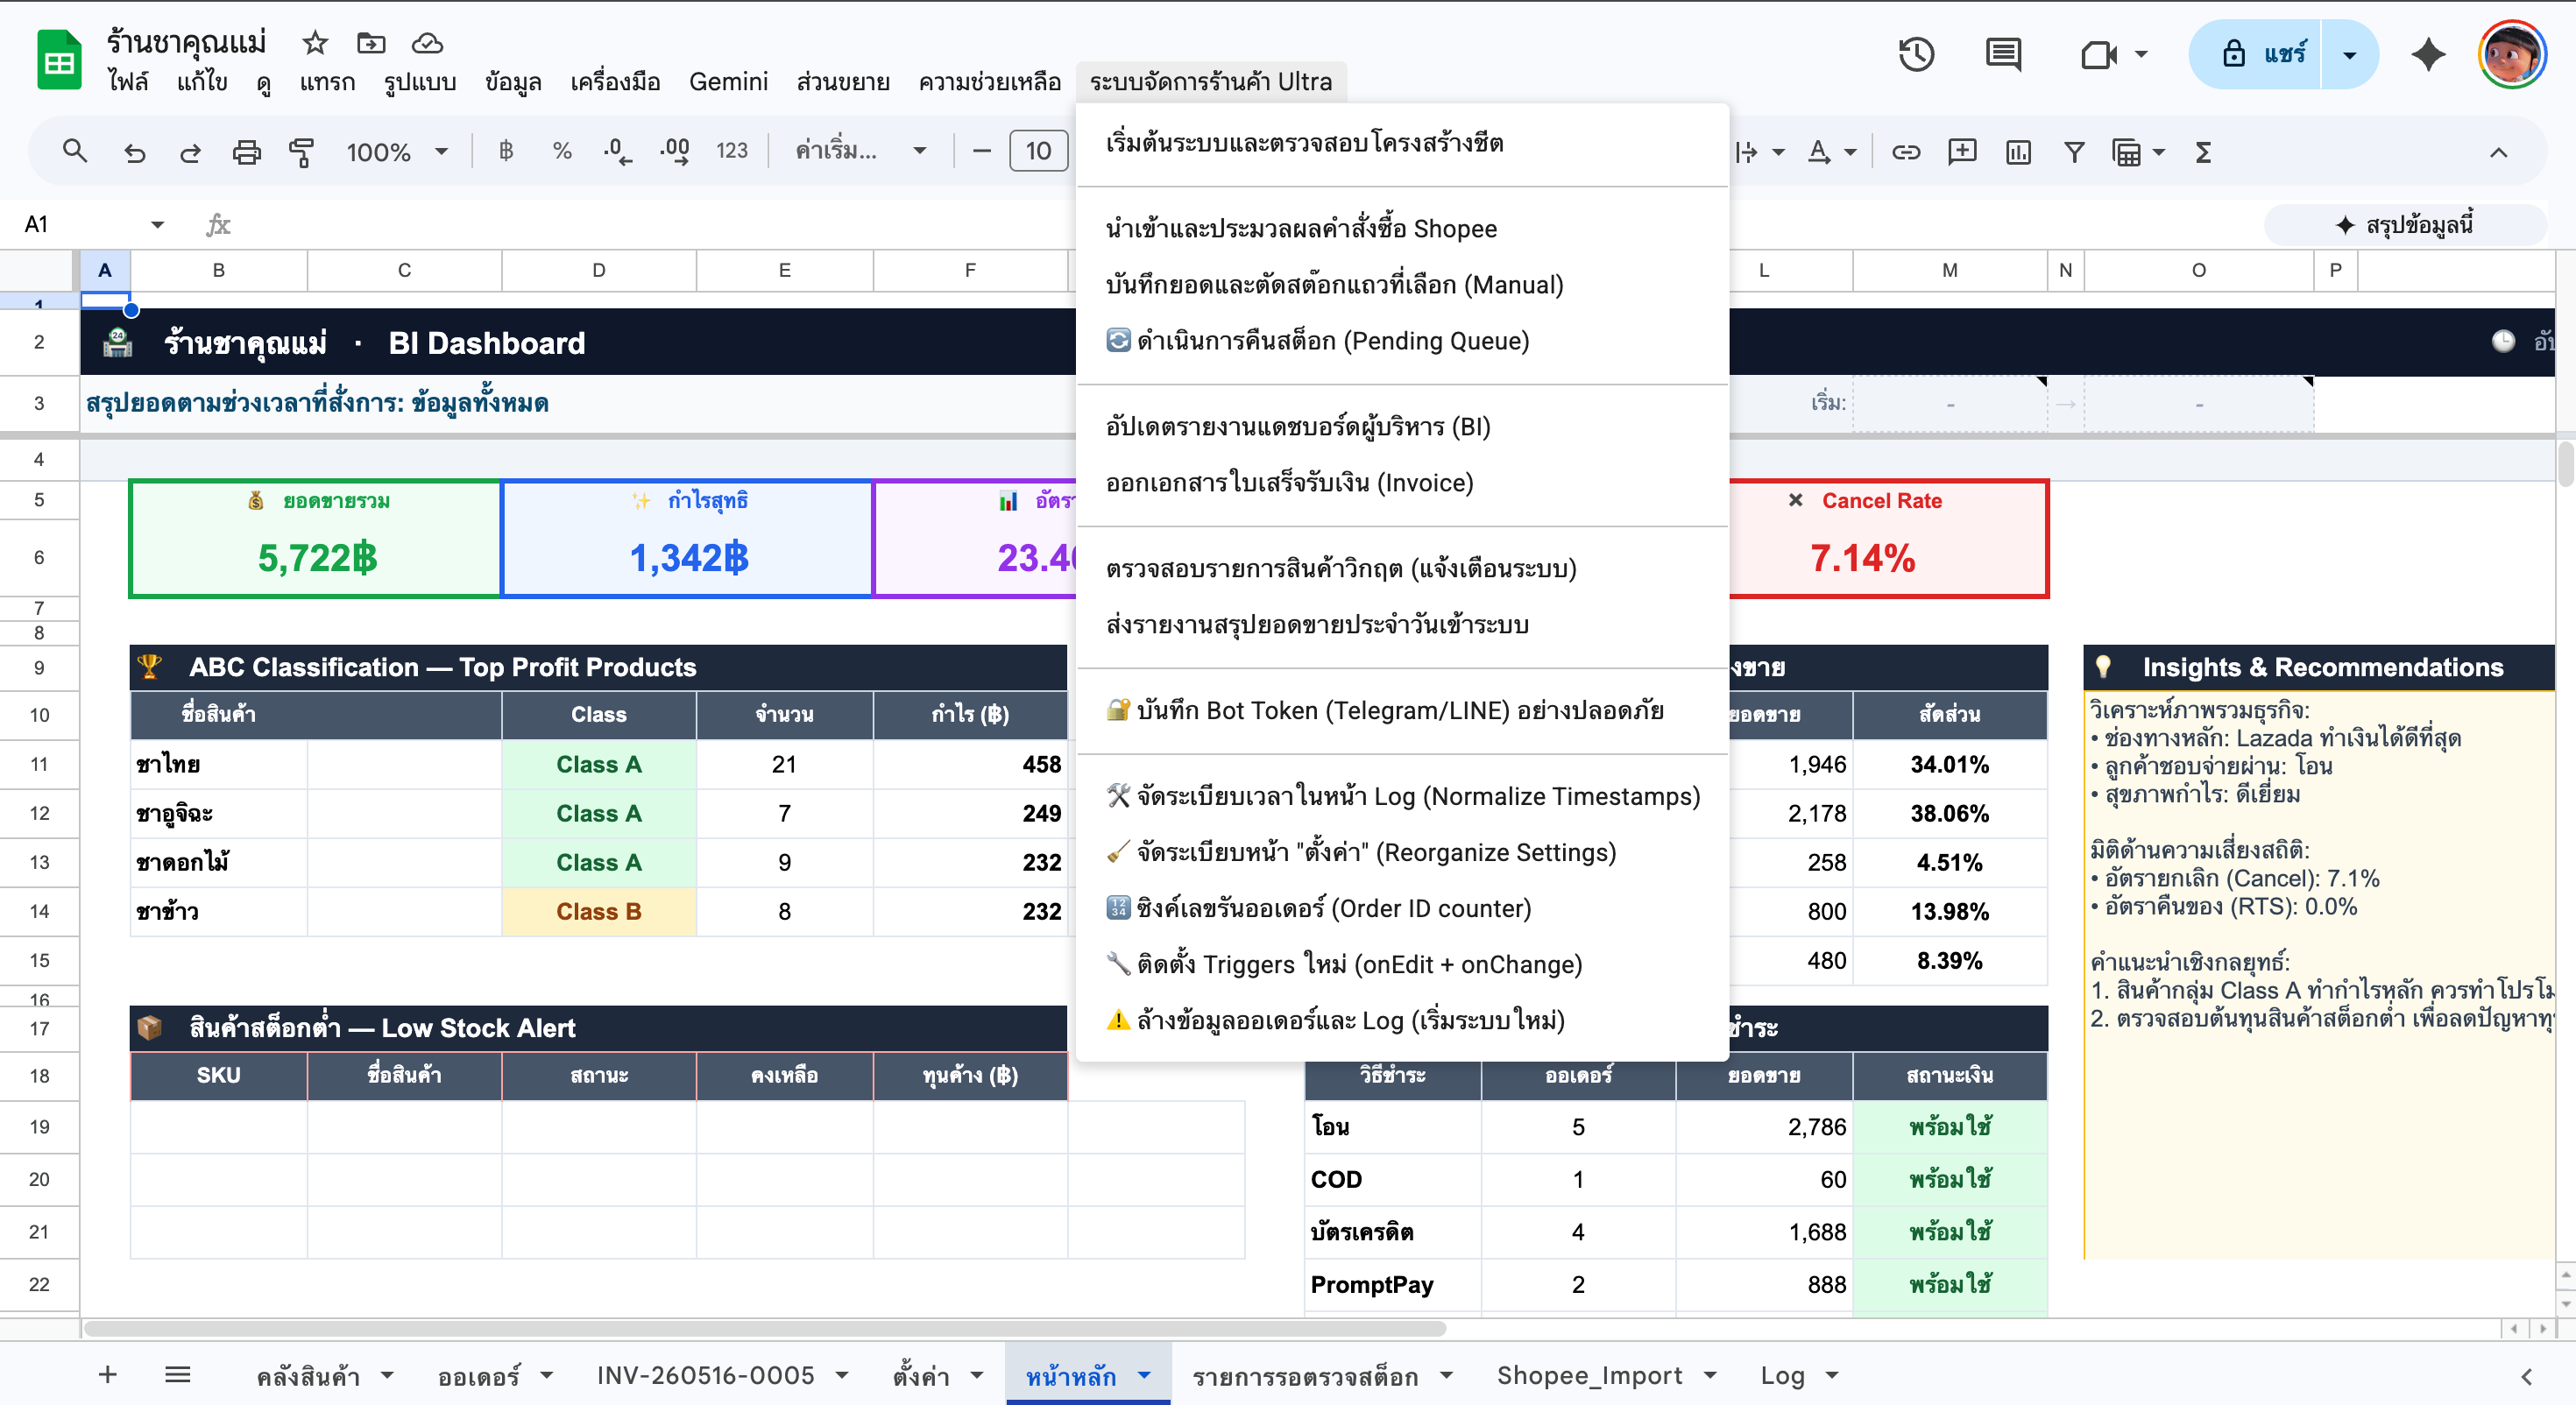Choose ล้างข้อมูลออเดอร์และ Log menu item
The image size is (2576, 1405).
point(1402,1020)
